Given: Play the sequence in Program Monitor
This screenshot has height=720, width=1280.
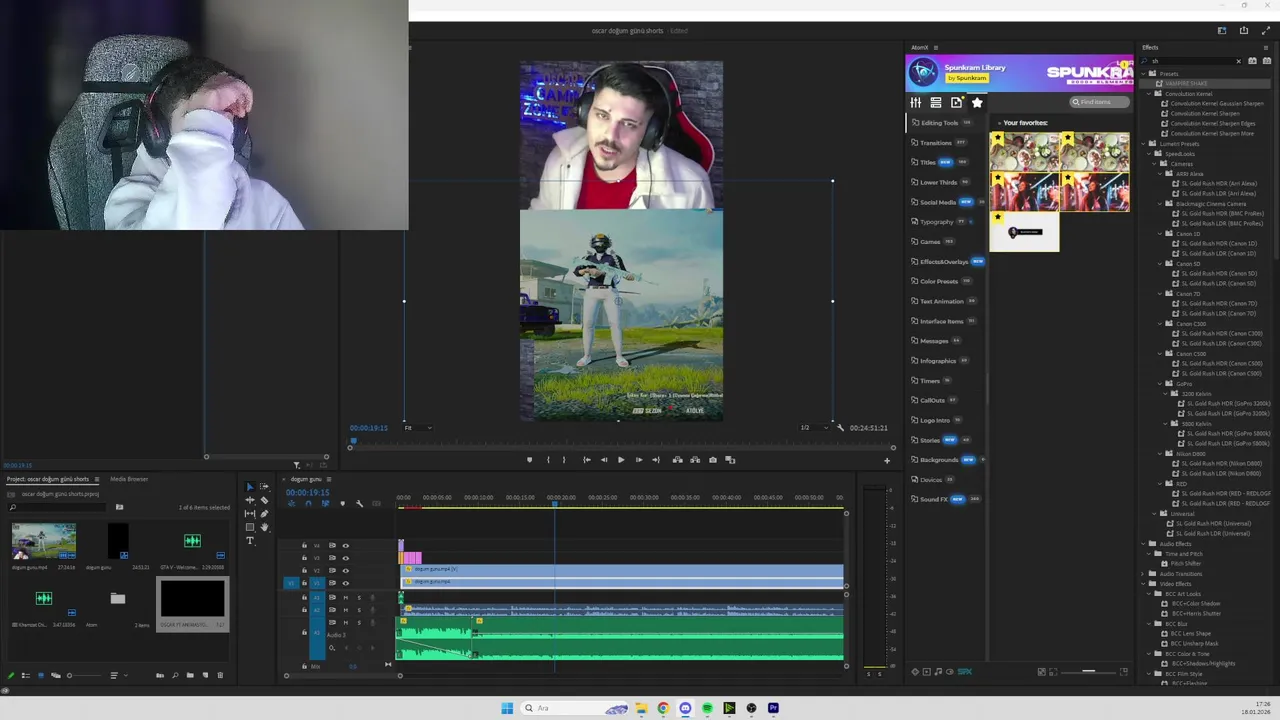Looking at the screenshot, I should pyautogui.click(x=621, y=460).
